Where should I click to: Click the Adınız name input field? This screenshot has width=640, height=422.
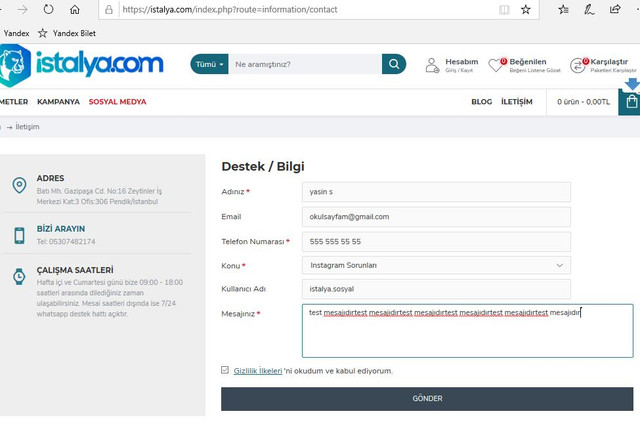click(x=436, y=192)
